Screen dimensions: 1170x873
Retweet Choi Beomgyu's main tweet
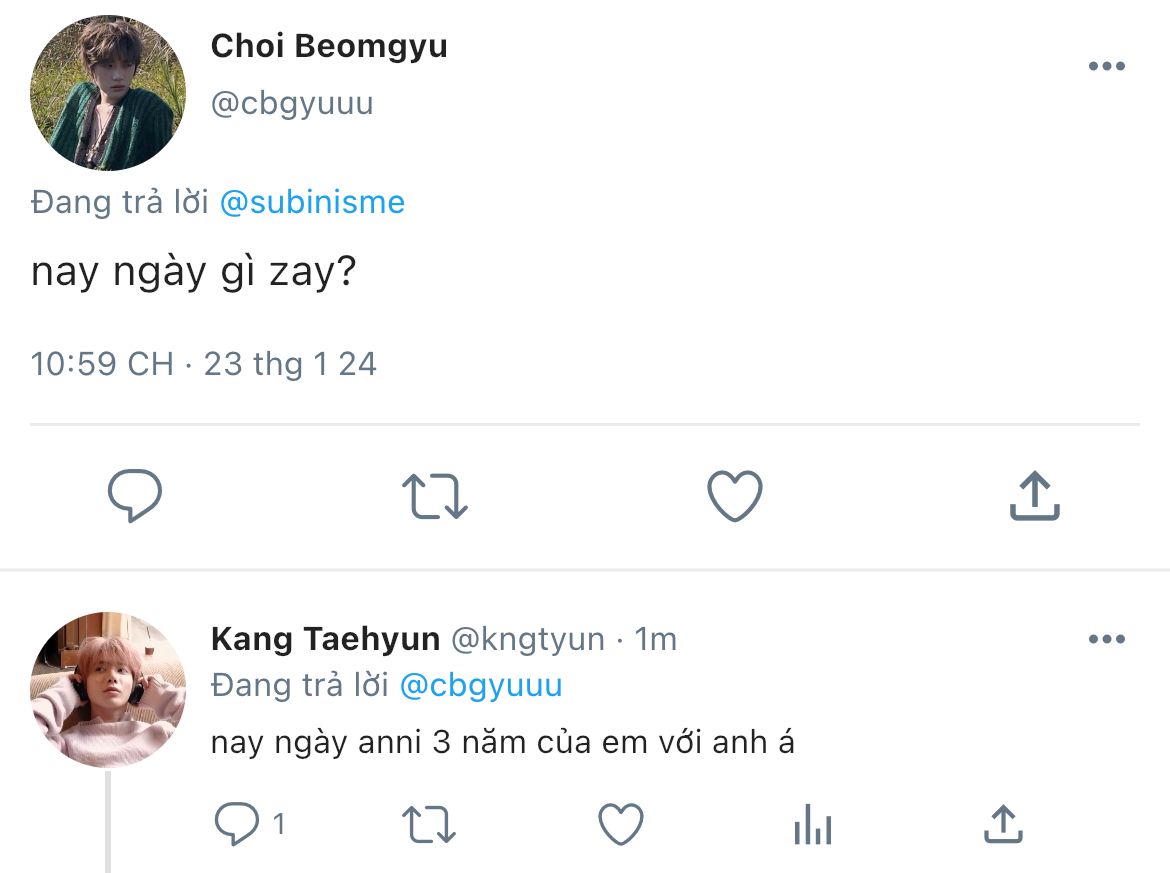(x=434, y=496)
